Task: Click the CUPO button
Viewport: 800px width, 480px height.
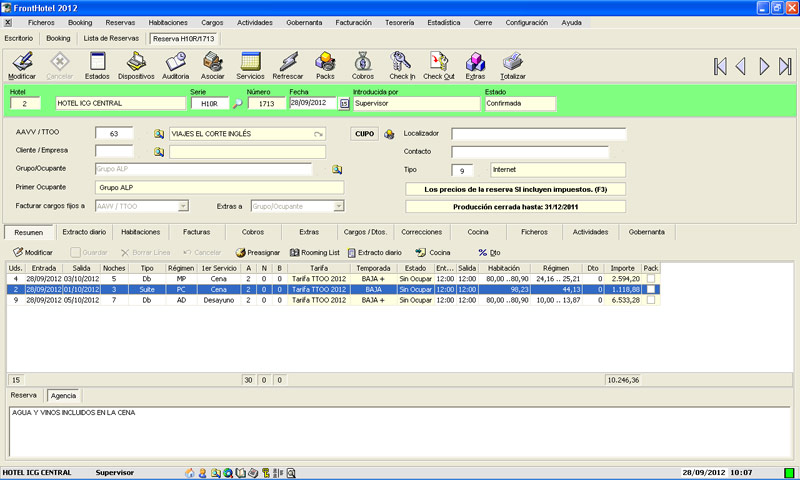Action: [363, 133]
